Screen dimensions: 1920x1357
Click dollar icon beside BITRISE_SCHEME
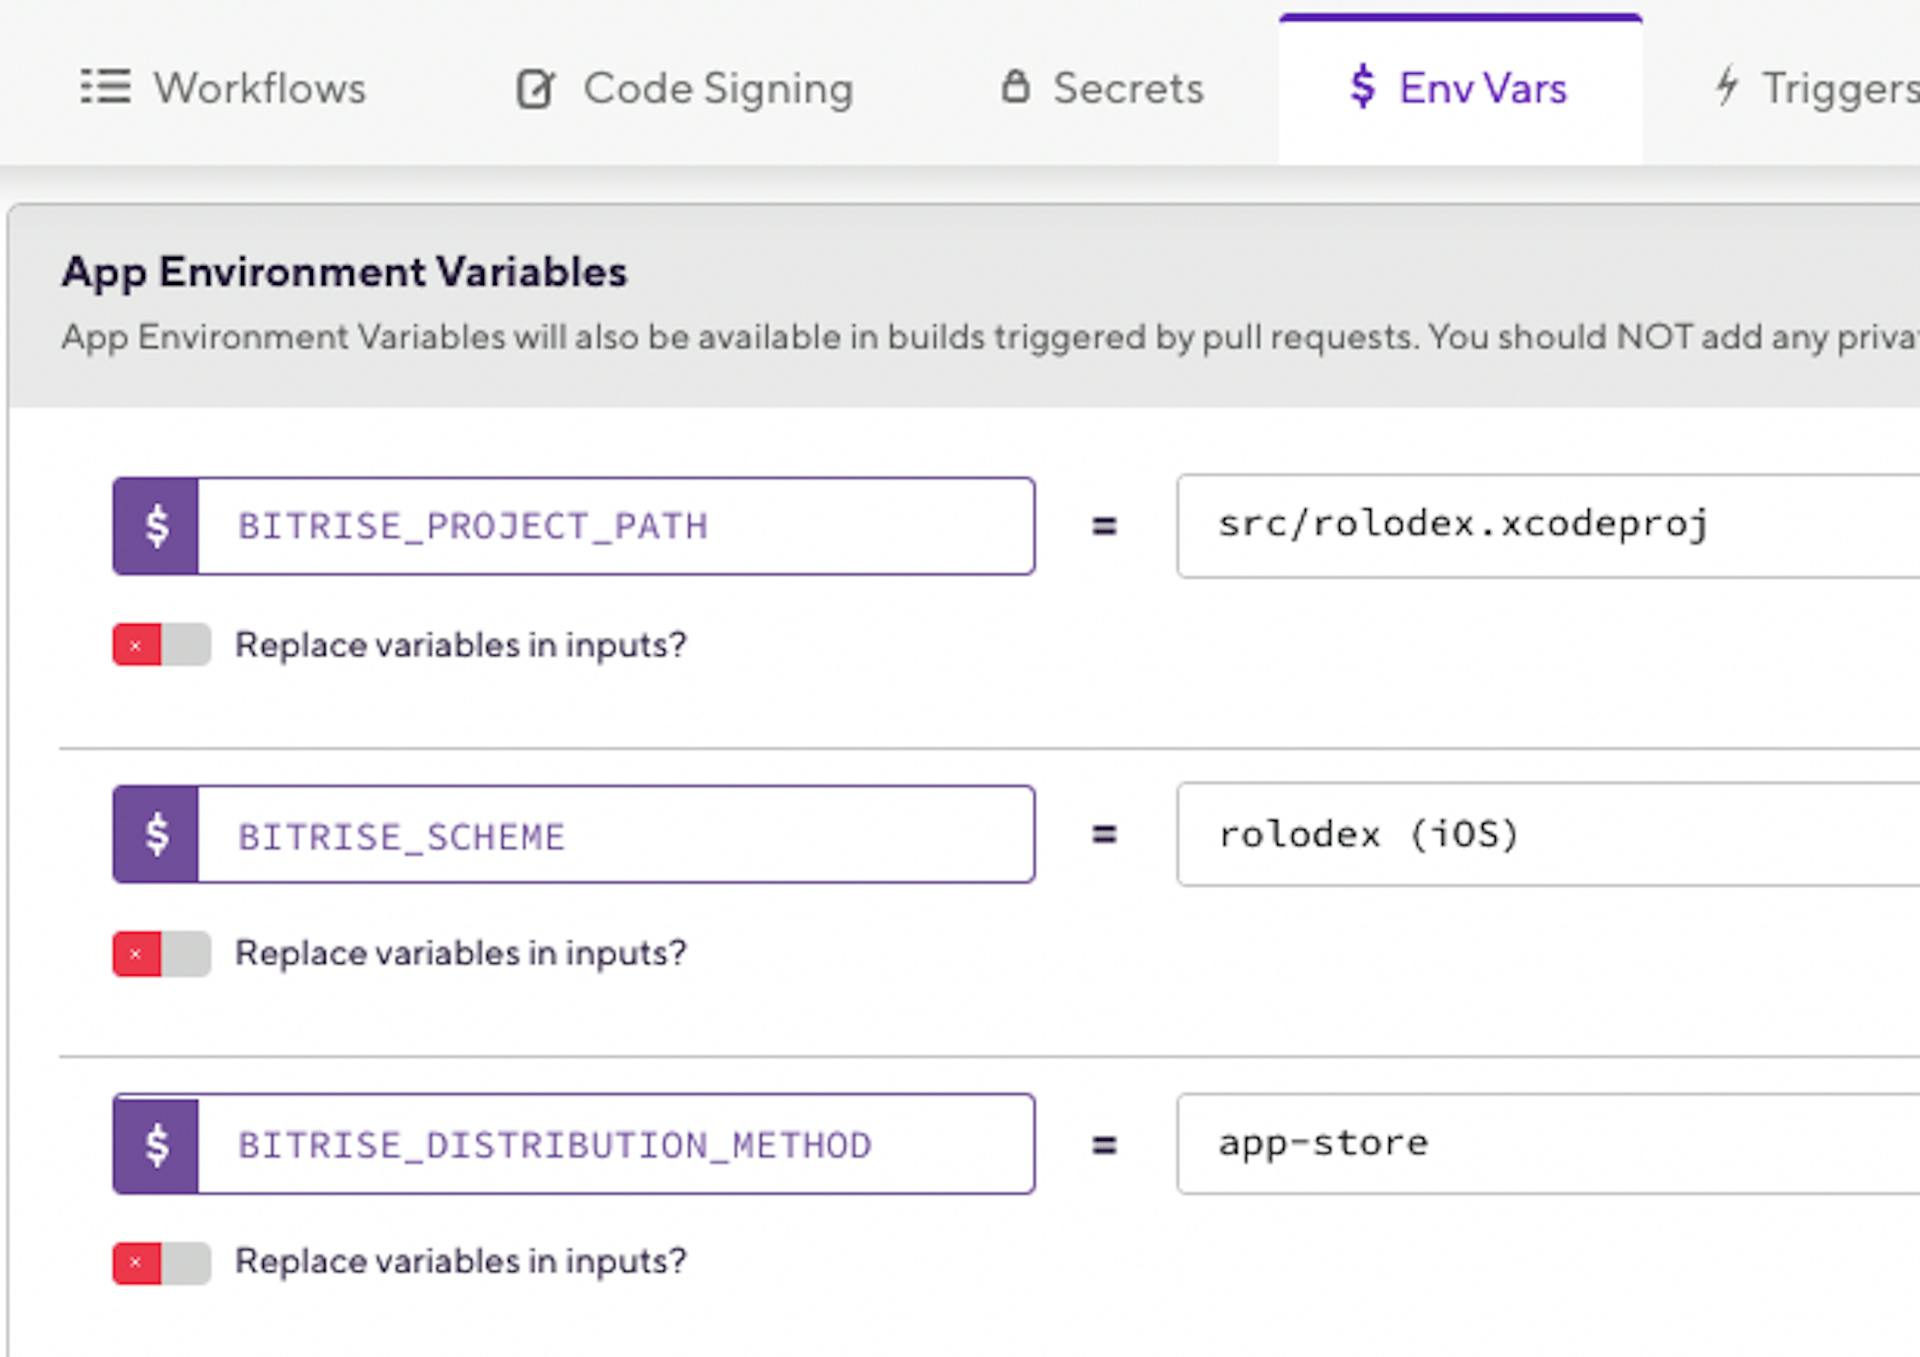pyautogui.click(x=156, y=834)
